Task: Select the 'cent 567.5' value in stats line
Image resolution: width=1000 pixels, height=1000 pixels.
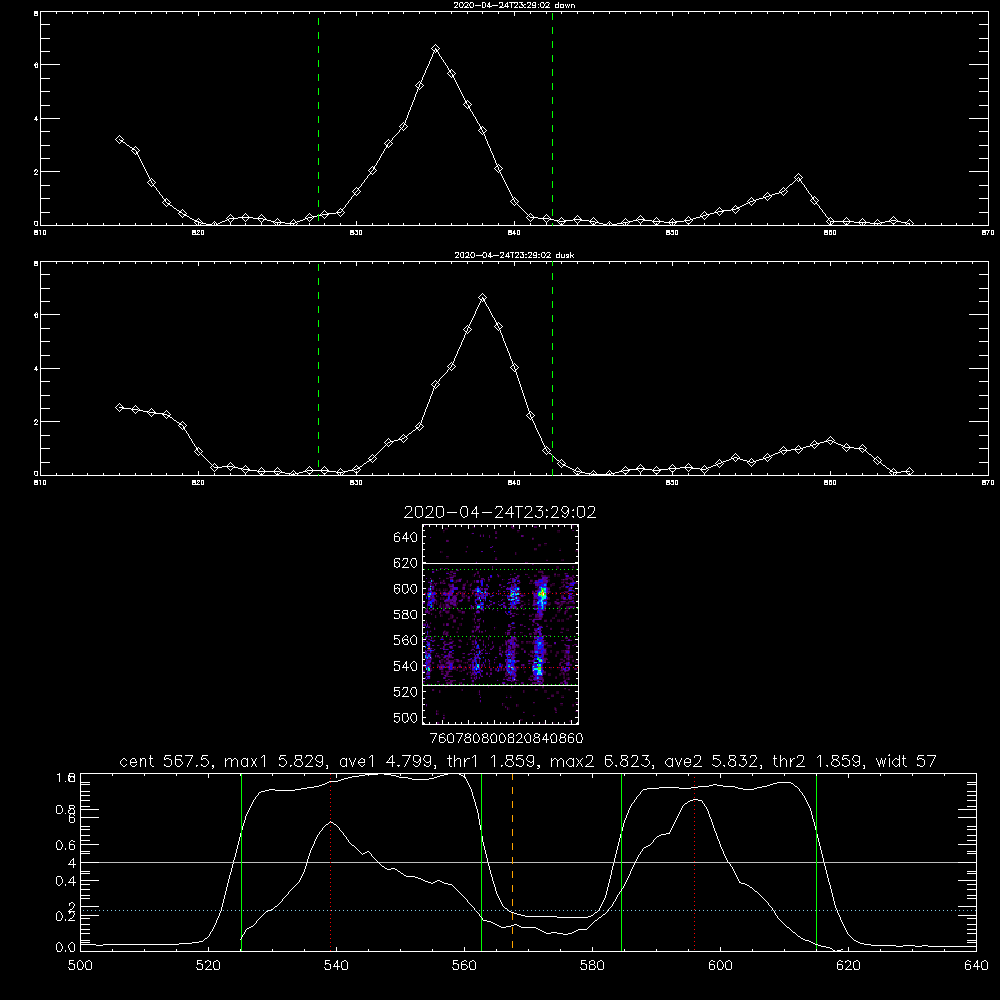Action: coord(167,761)
